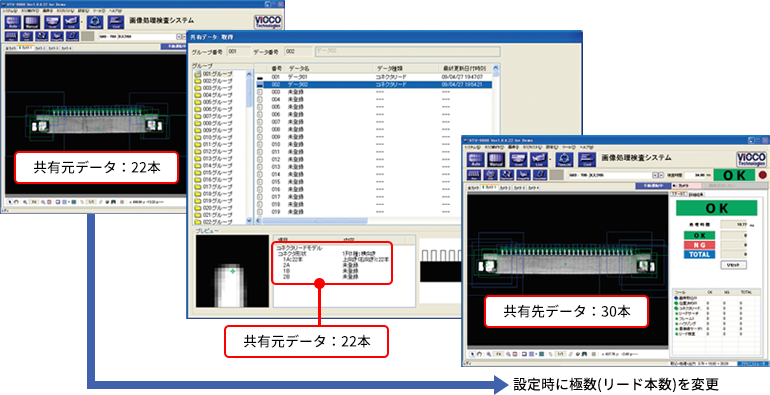The width and height of the screenshot is (770, 395).
Task: Click the red round record indicator
Action: 763,175
